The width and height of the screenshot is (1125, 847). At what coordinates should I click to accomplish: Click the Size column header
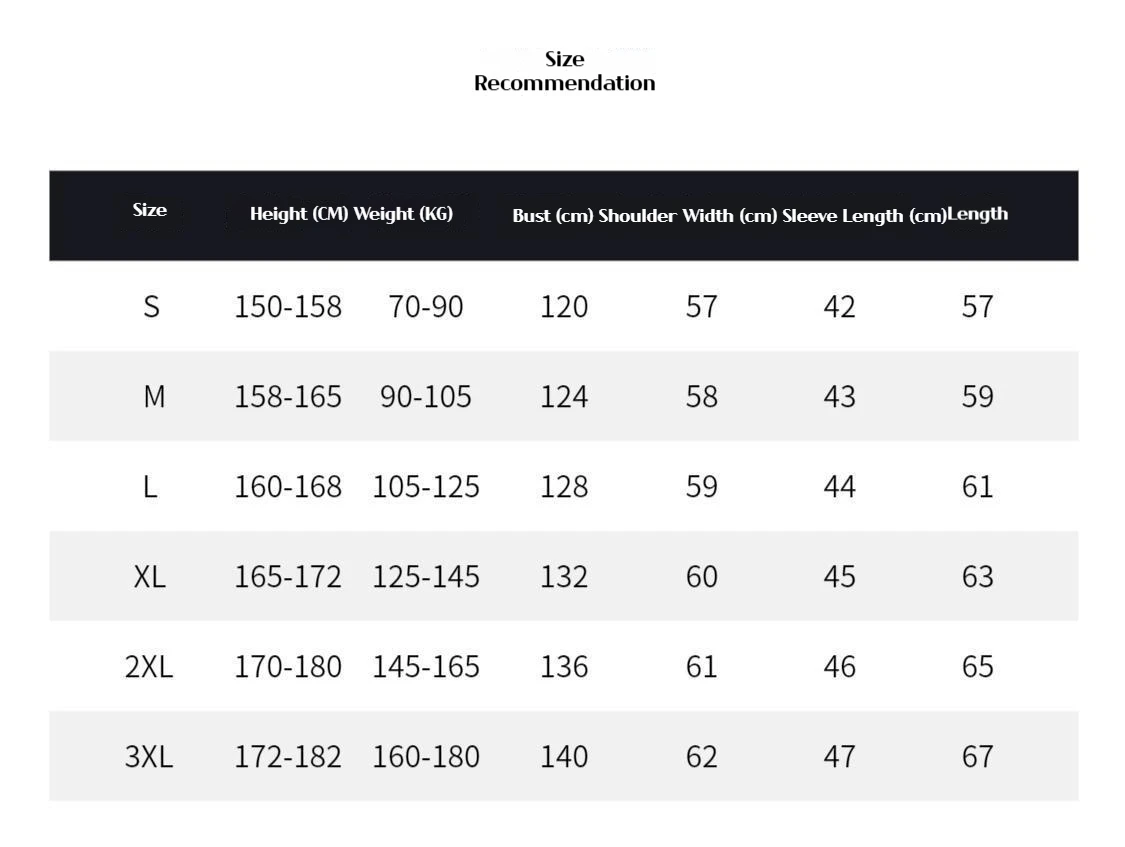(x=150, y=210)
